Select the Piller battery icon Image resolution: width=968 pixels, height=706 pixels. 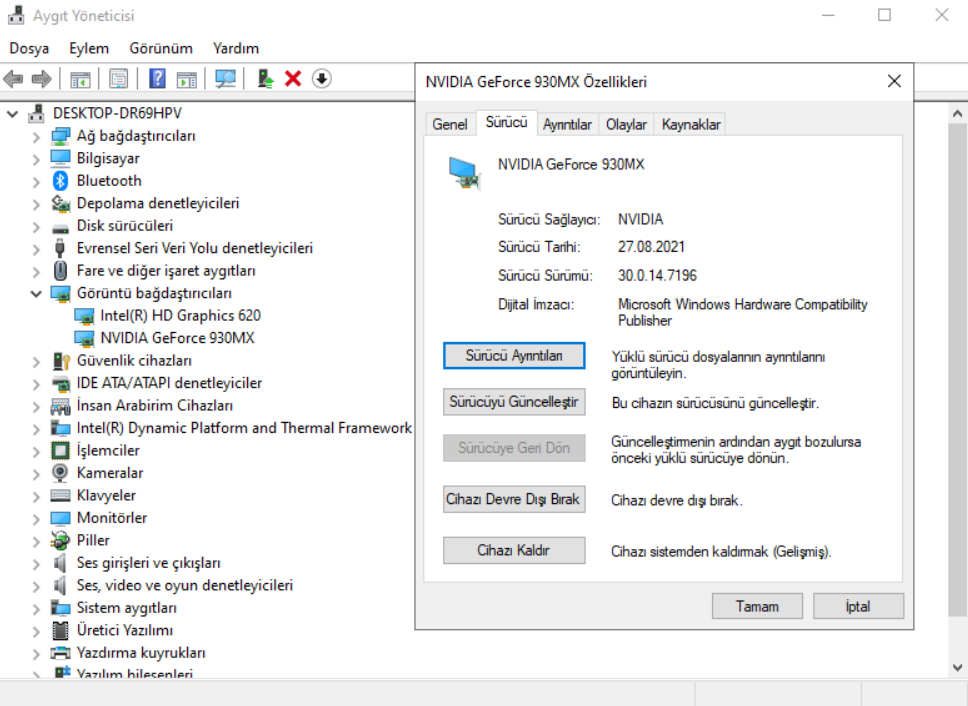pyautogui.click(x=60, y=540)
